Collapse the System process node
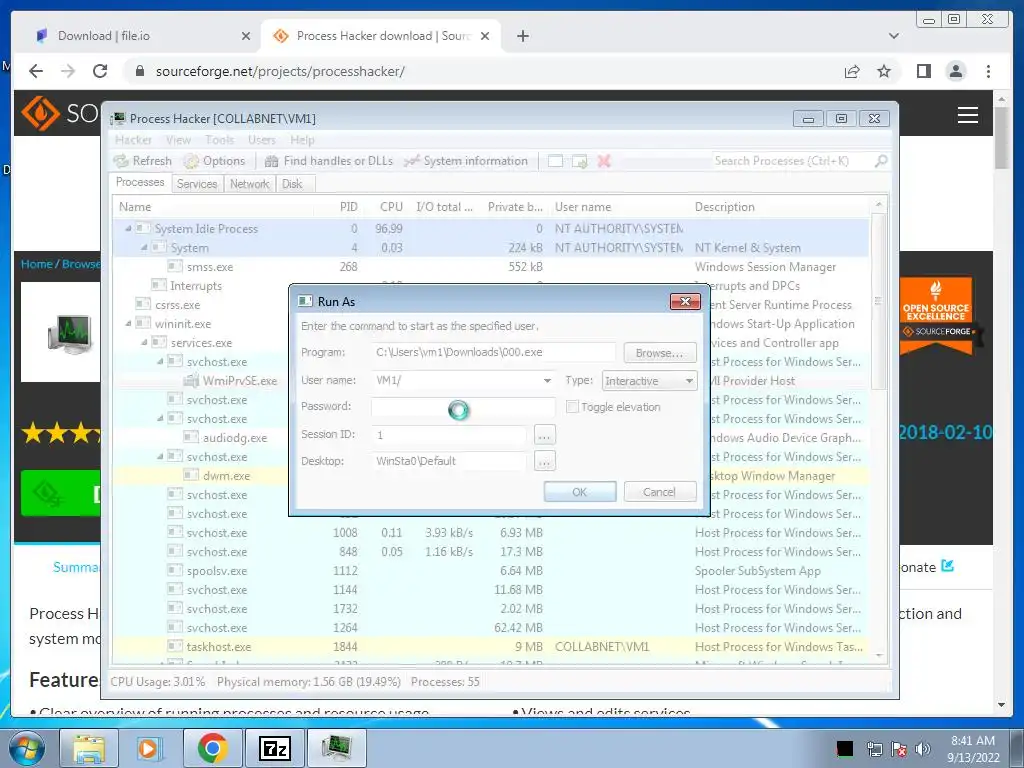 click(144, 248)
